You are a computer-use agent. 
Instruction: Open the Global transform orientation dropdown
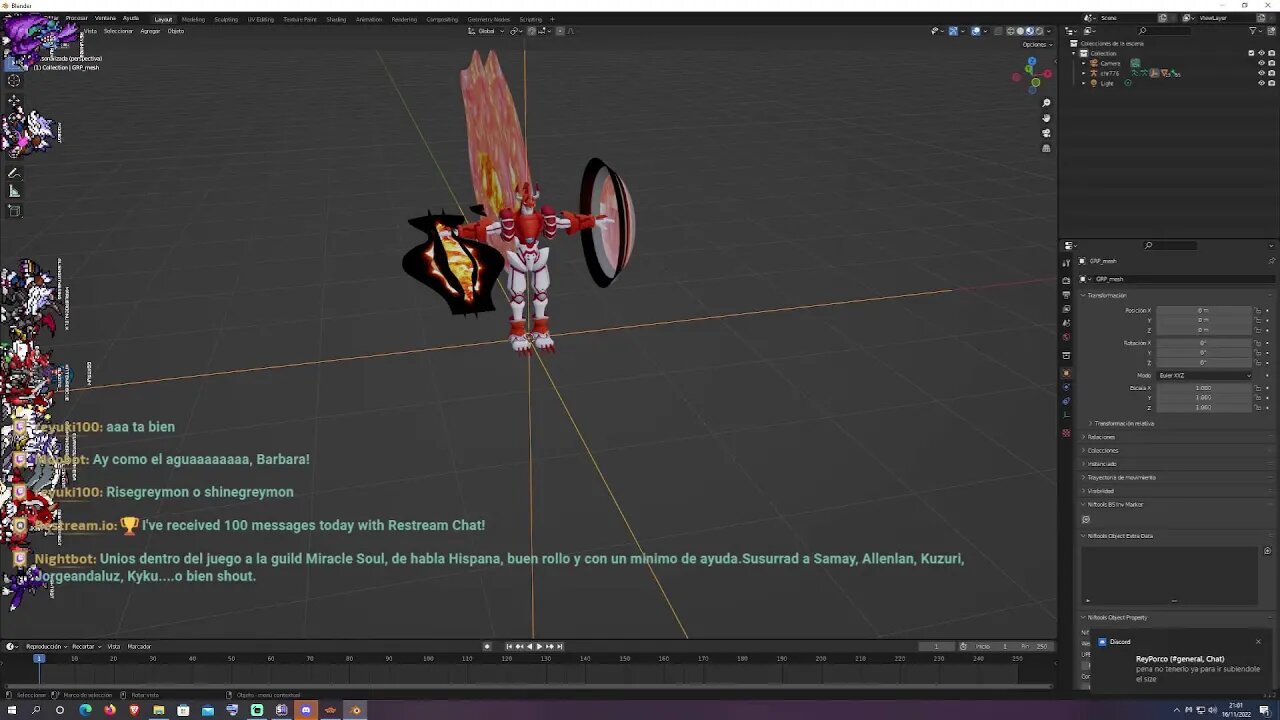487,31
